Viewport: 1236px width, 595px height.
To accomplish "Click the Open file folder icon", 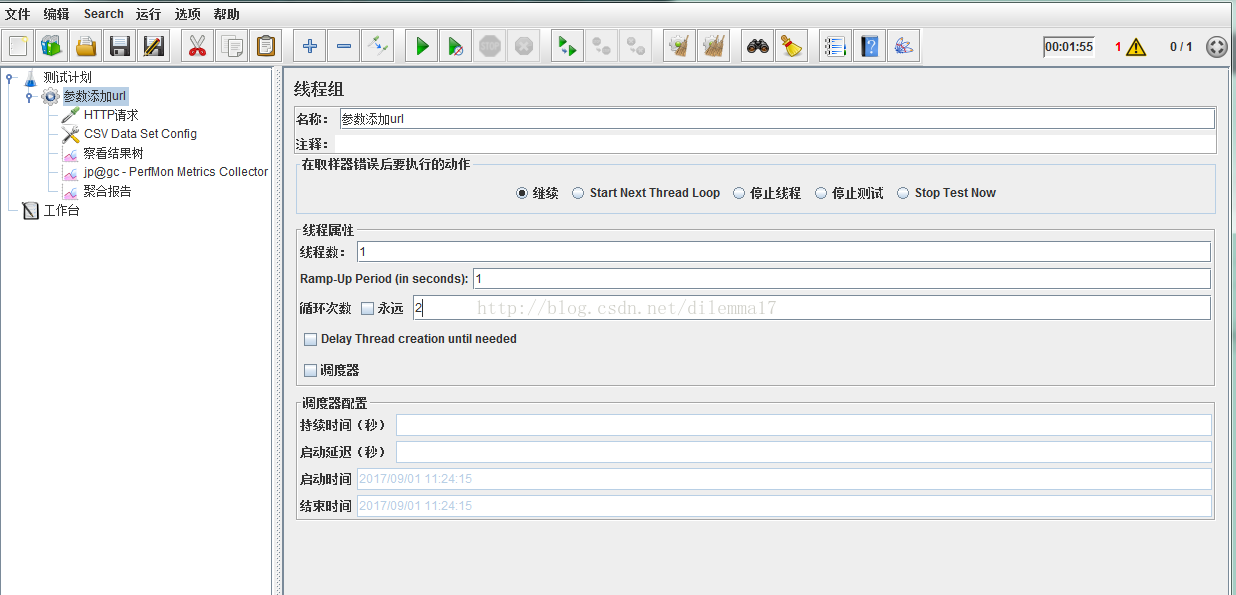I will click(86, 46).
